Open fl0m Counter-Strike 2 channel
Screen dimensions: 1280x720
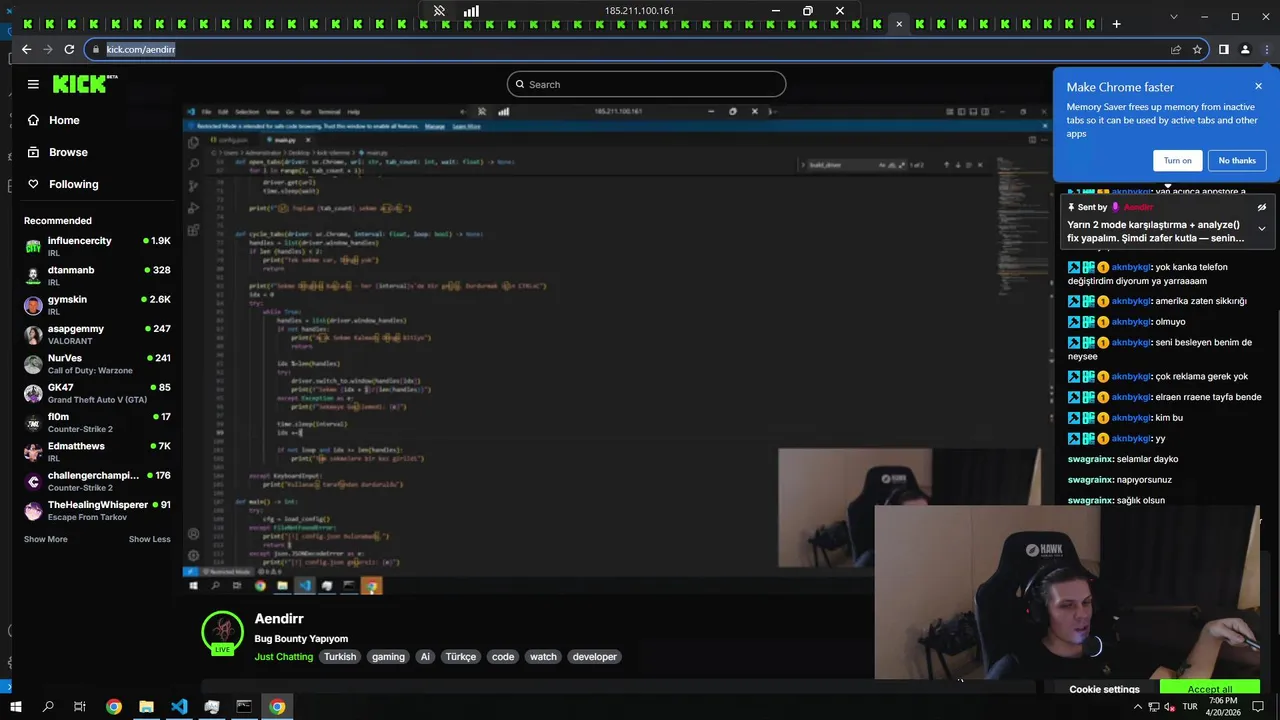97,422
